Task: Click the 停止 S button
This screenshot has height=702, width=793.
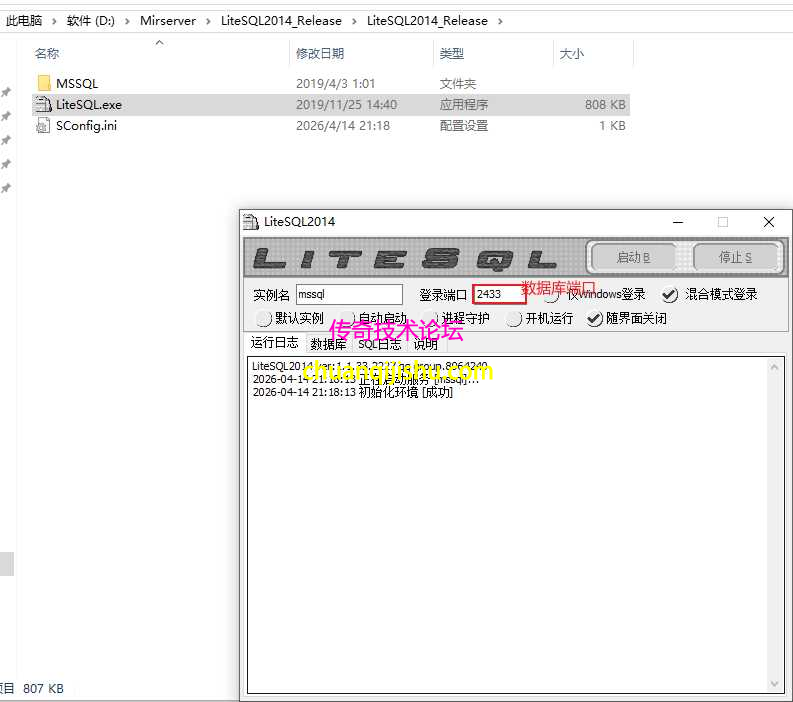Action: [735, 257]
